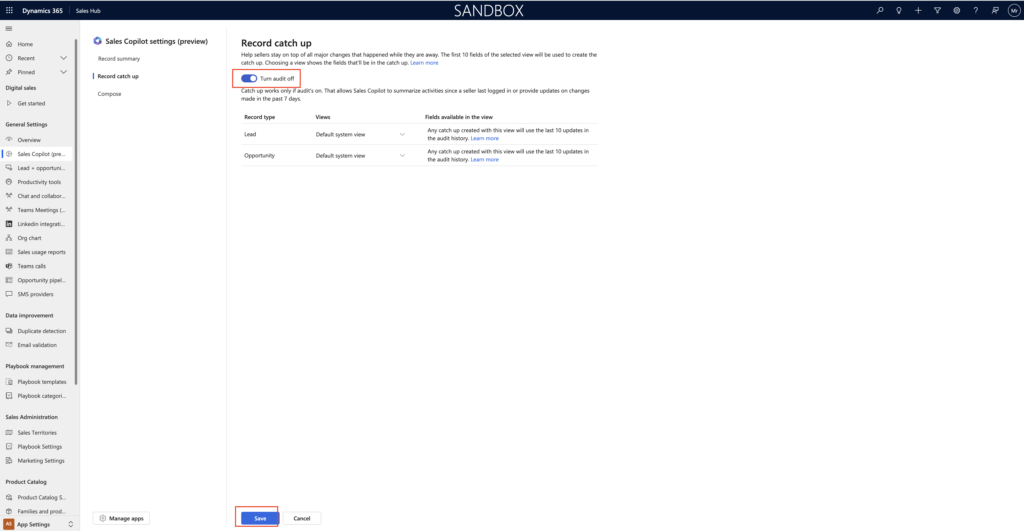Click the Fields available in the view header
Screen dimensions: 1024x531
pos(458,117)
